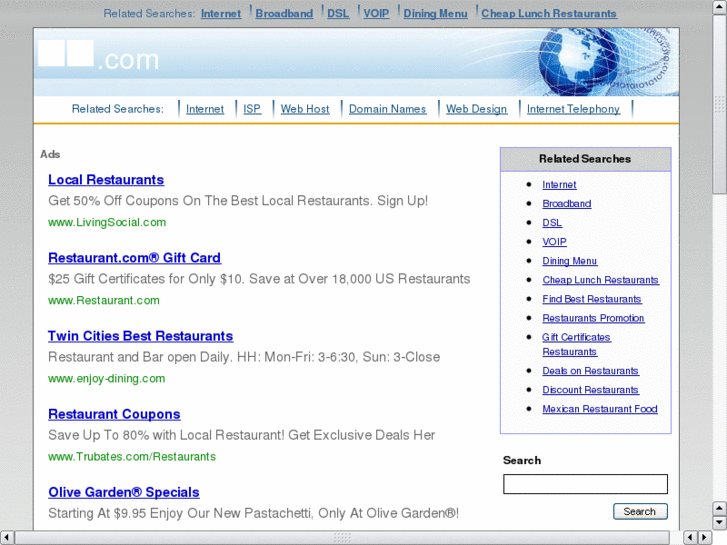Click the horizontal scrollbar thumb
Screen dimensions: 727x545
pyautogui.click(x=342, y=538)
